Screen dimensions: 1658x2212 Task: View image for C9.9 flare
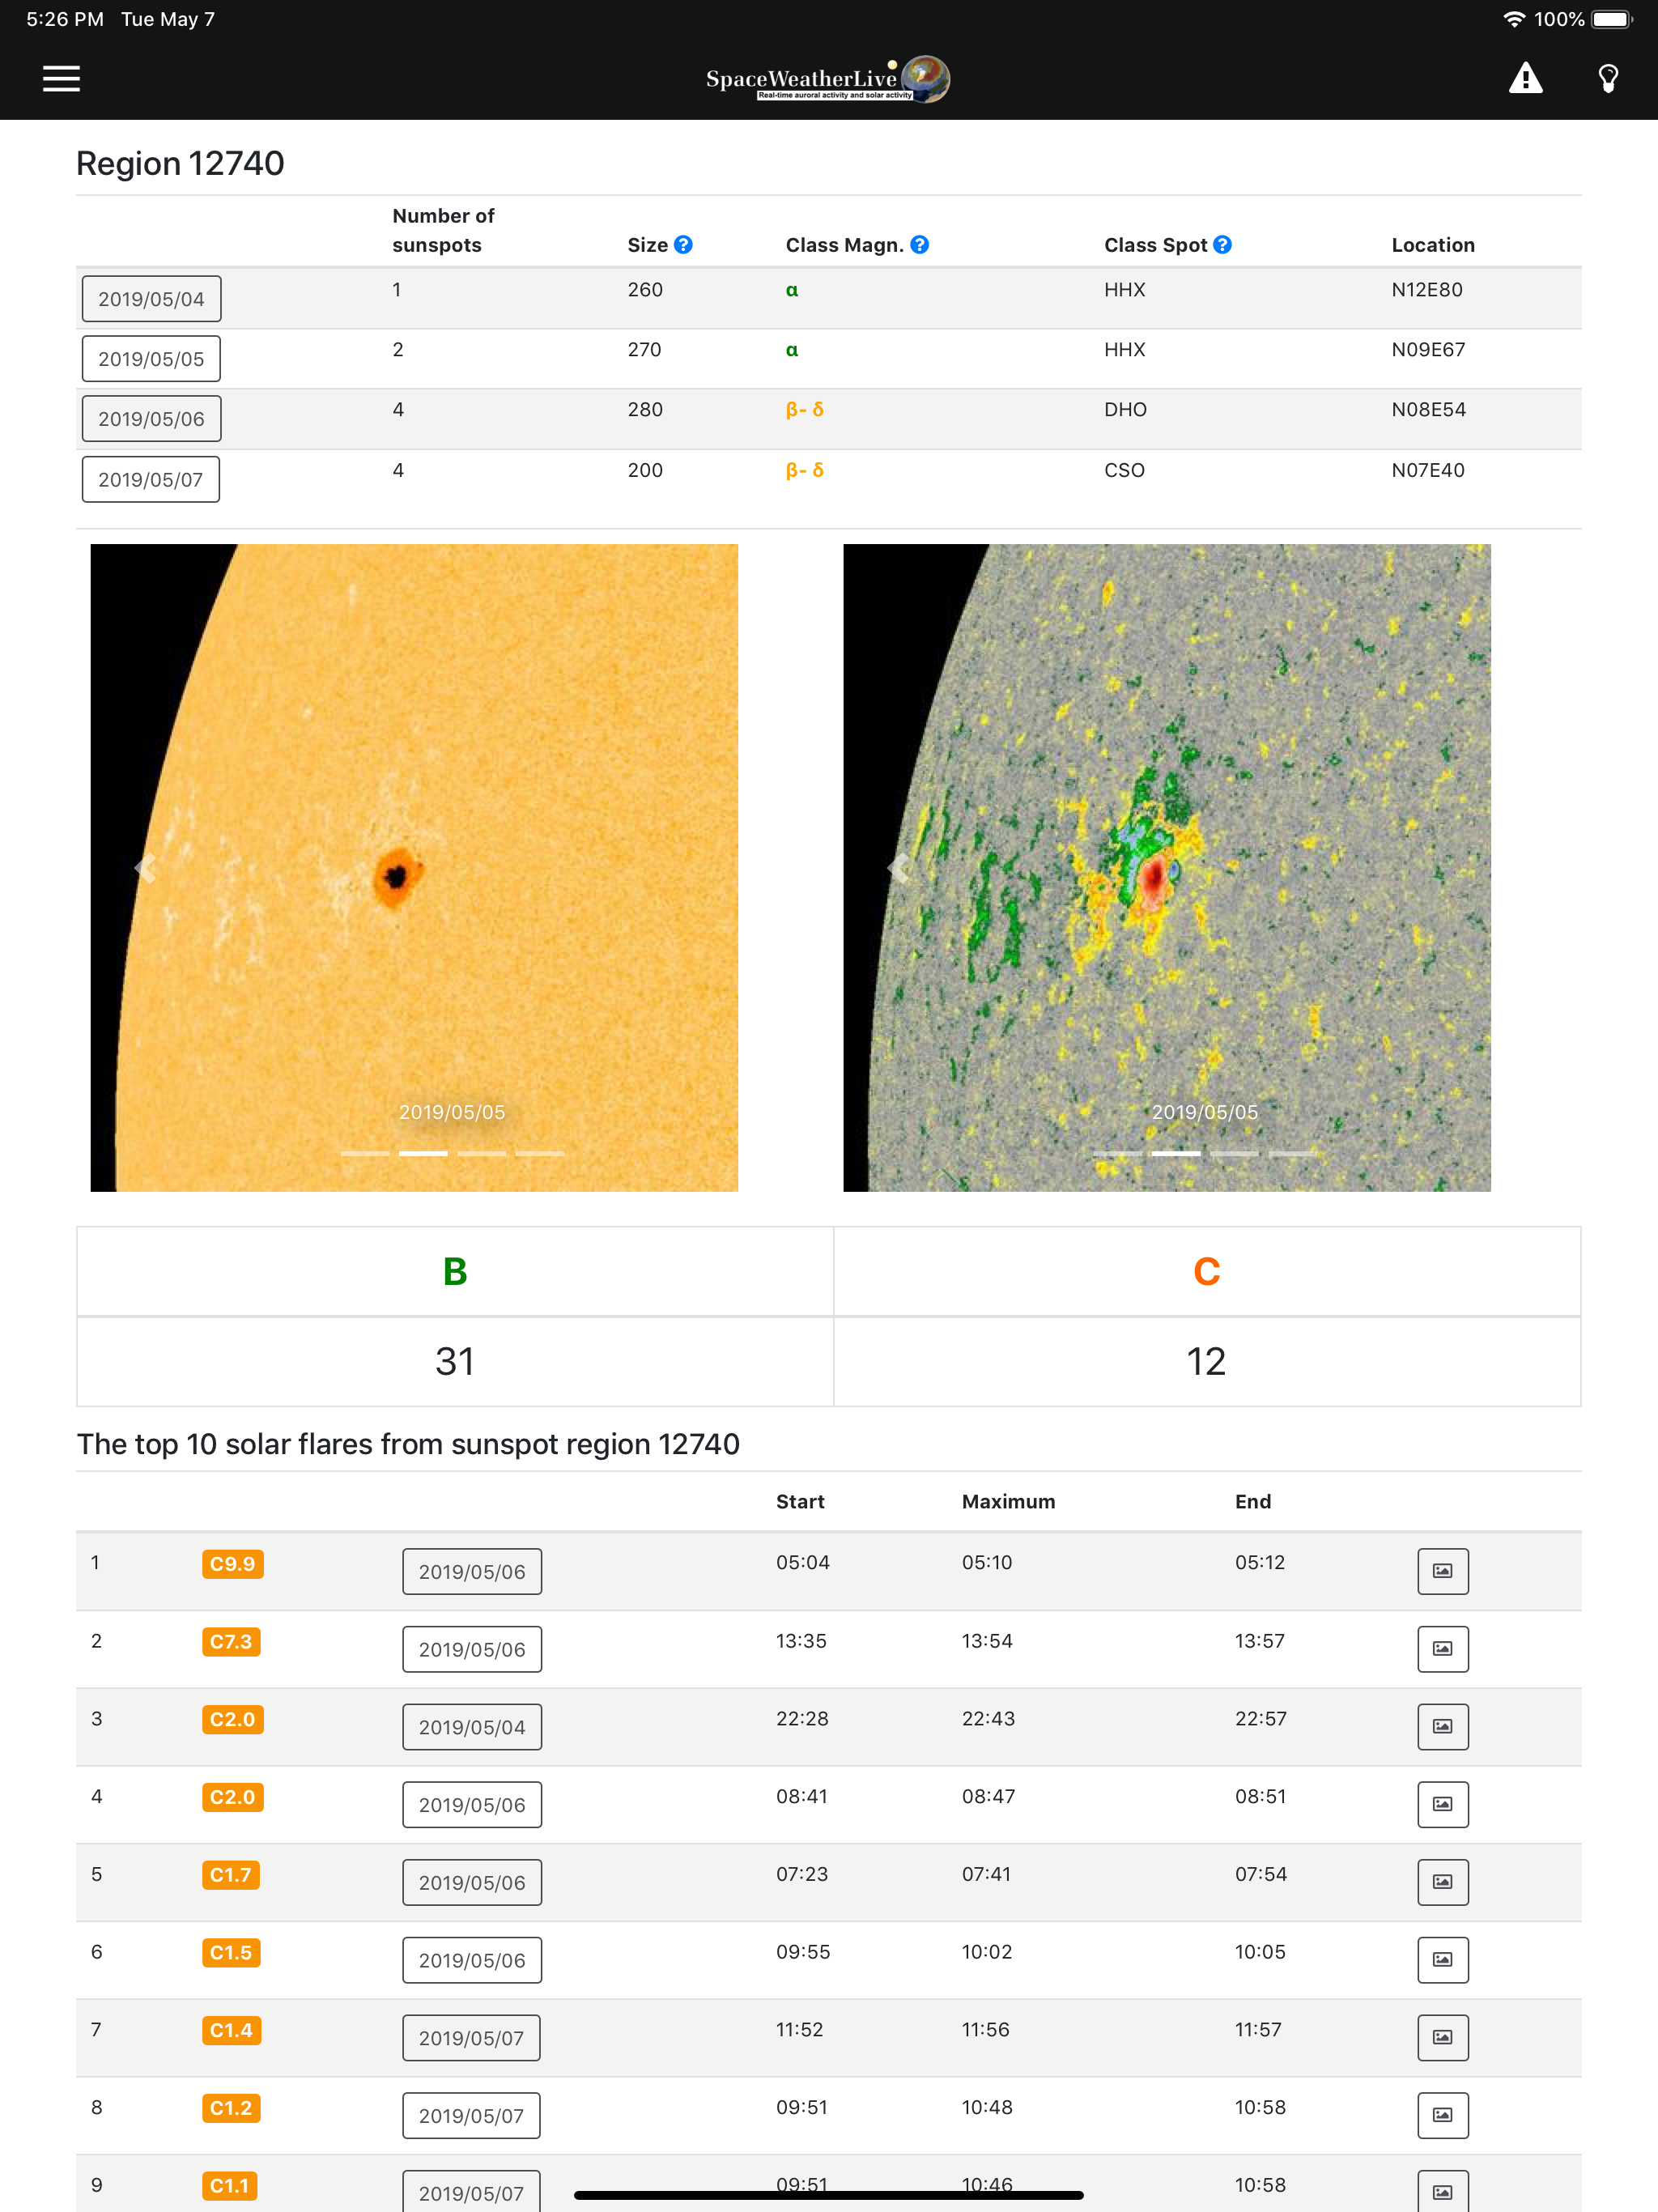1442,1571
